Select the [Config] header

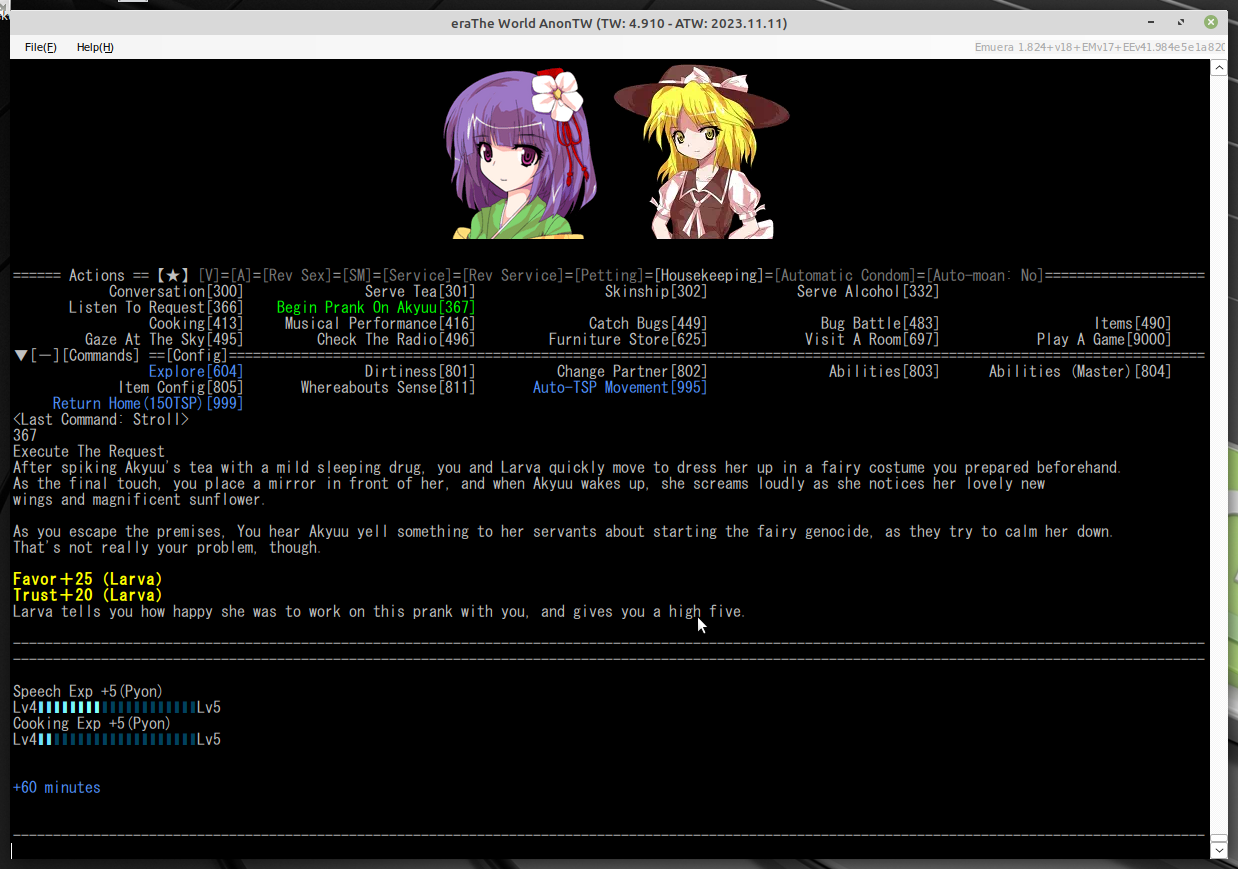coord(197,356)
